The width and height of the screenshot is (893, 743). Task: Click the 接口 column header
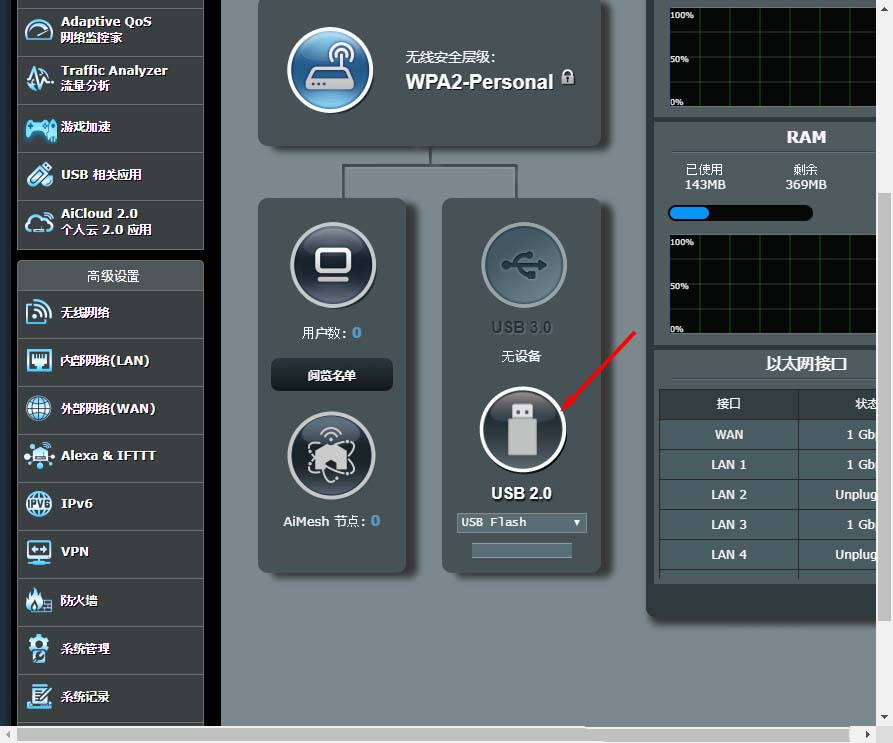coord(728,404)
